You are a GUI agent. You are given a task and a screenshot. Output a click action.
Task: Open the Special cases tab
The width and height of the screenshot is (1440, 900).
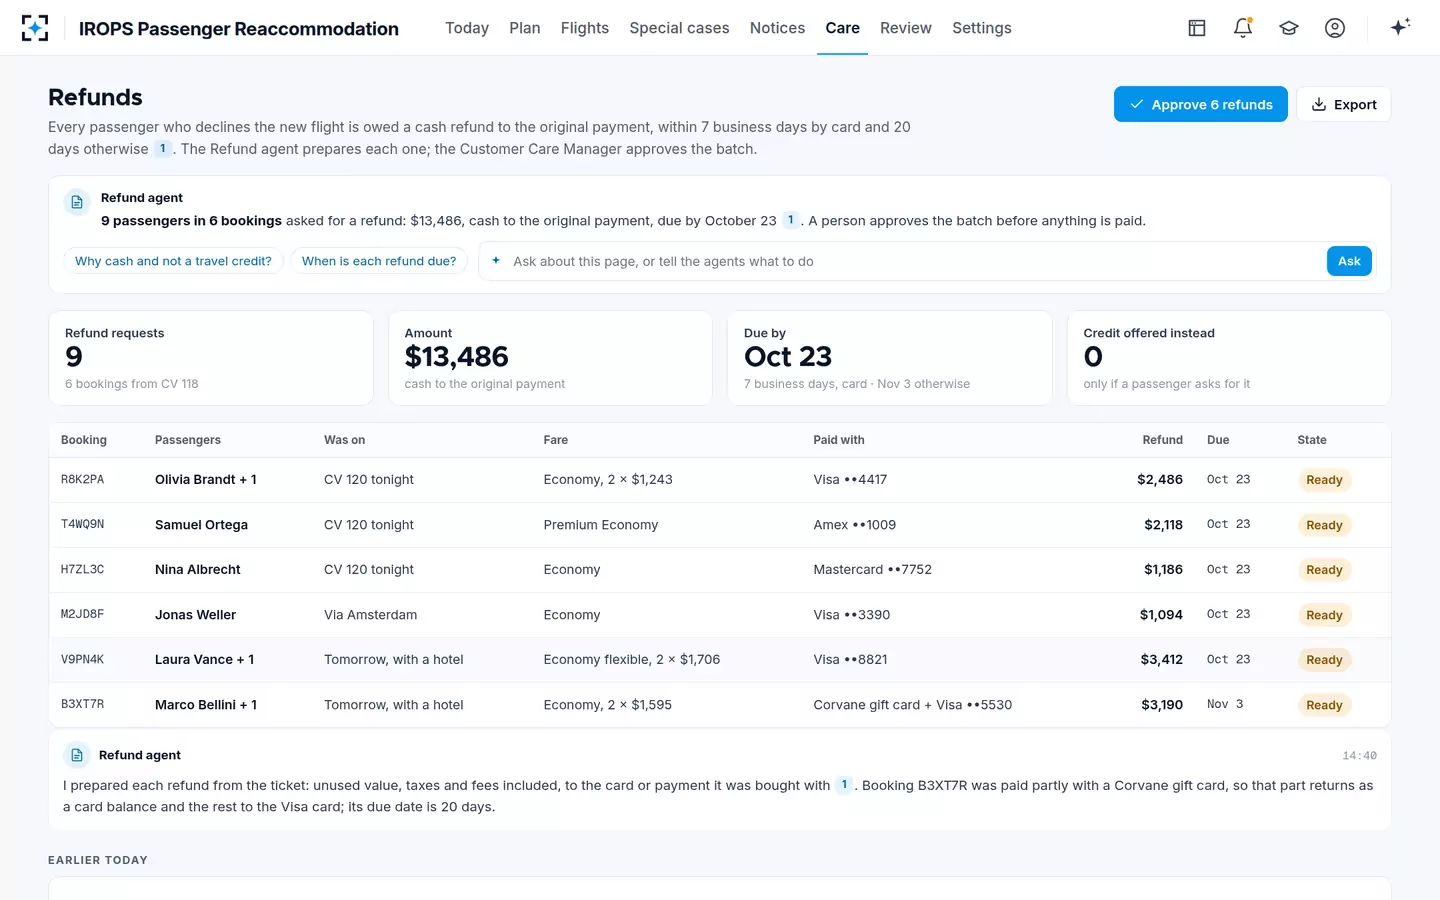(679, 28)
